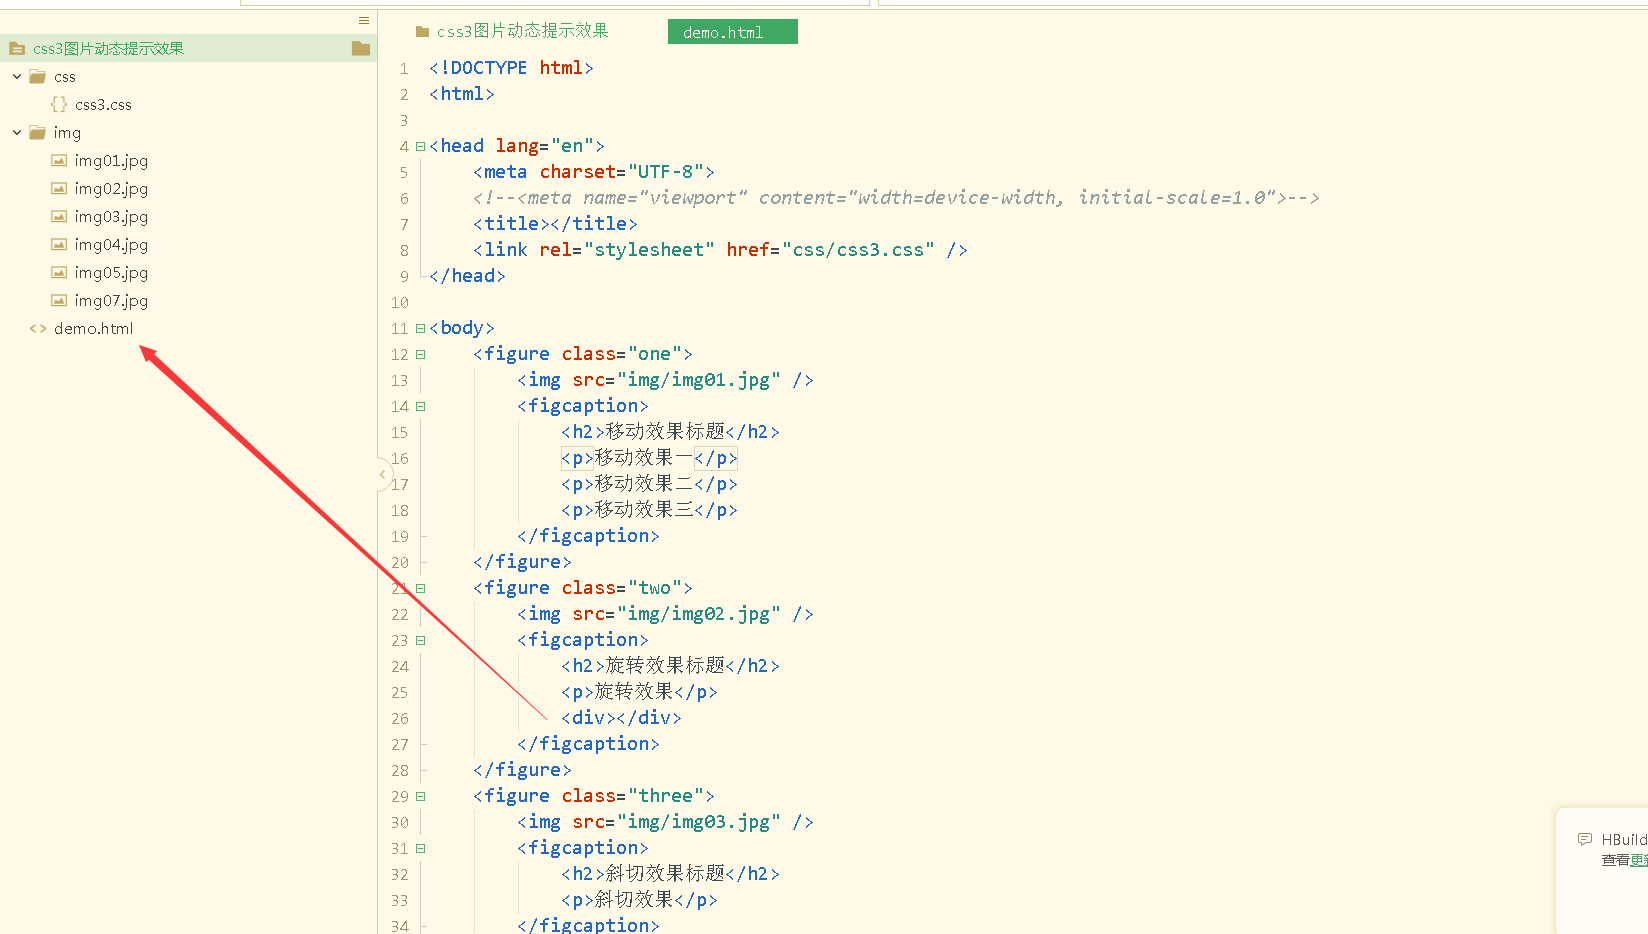Fold figcaption block at line 23
This screenshot has height=934, width=1648.
tap(420, 641)
